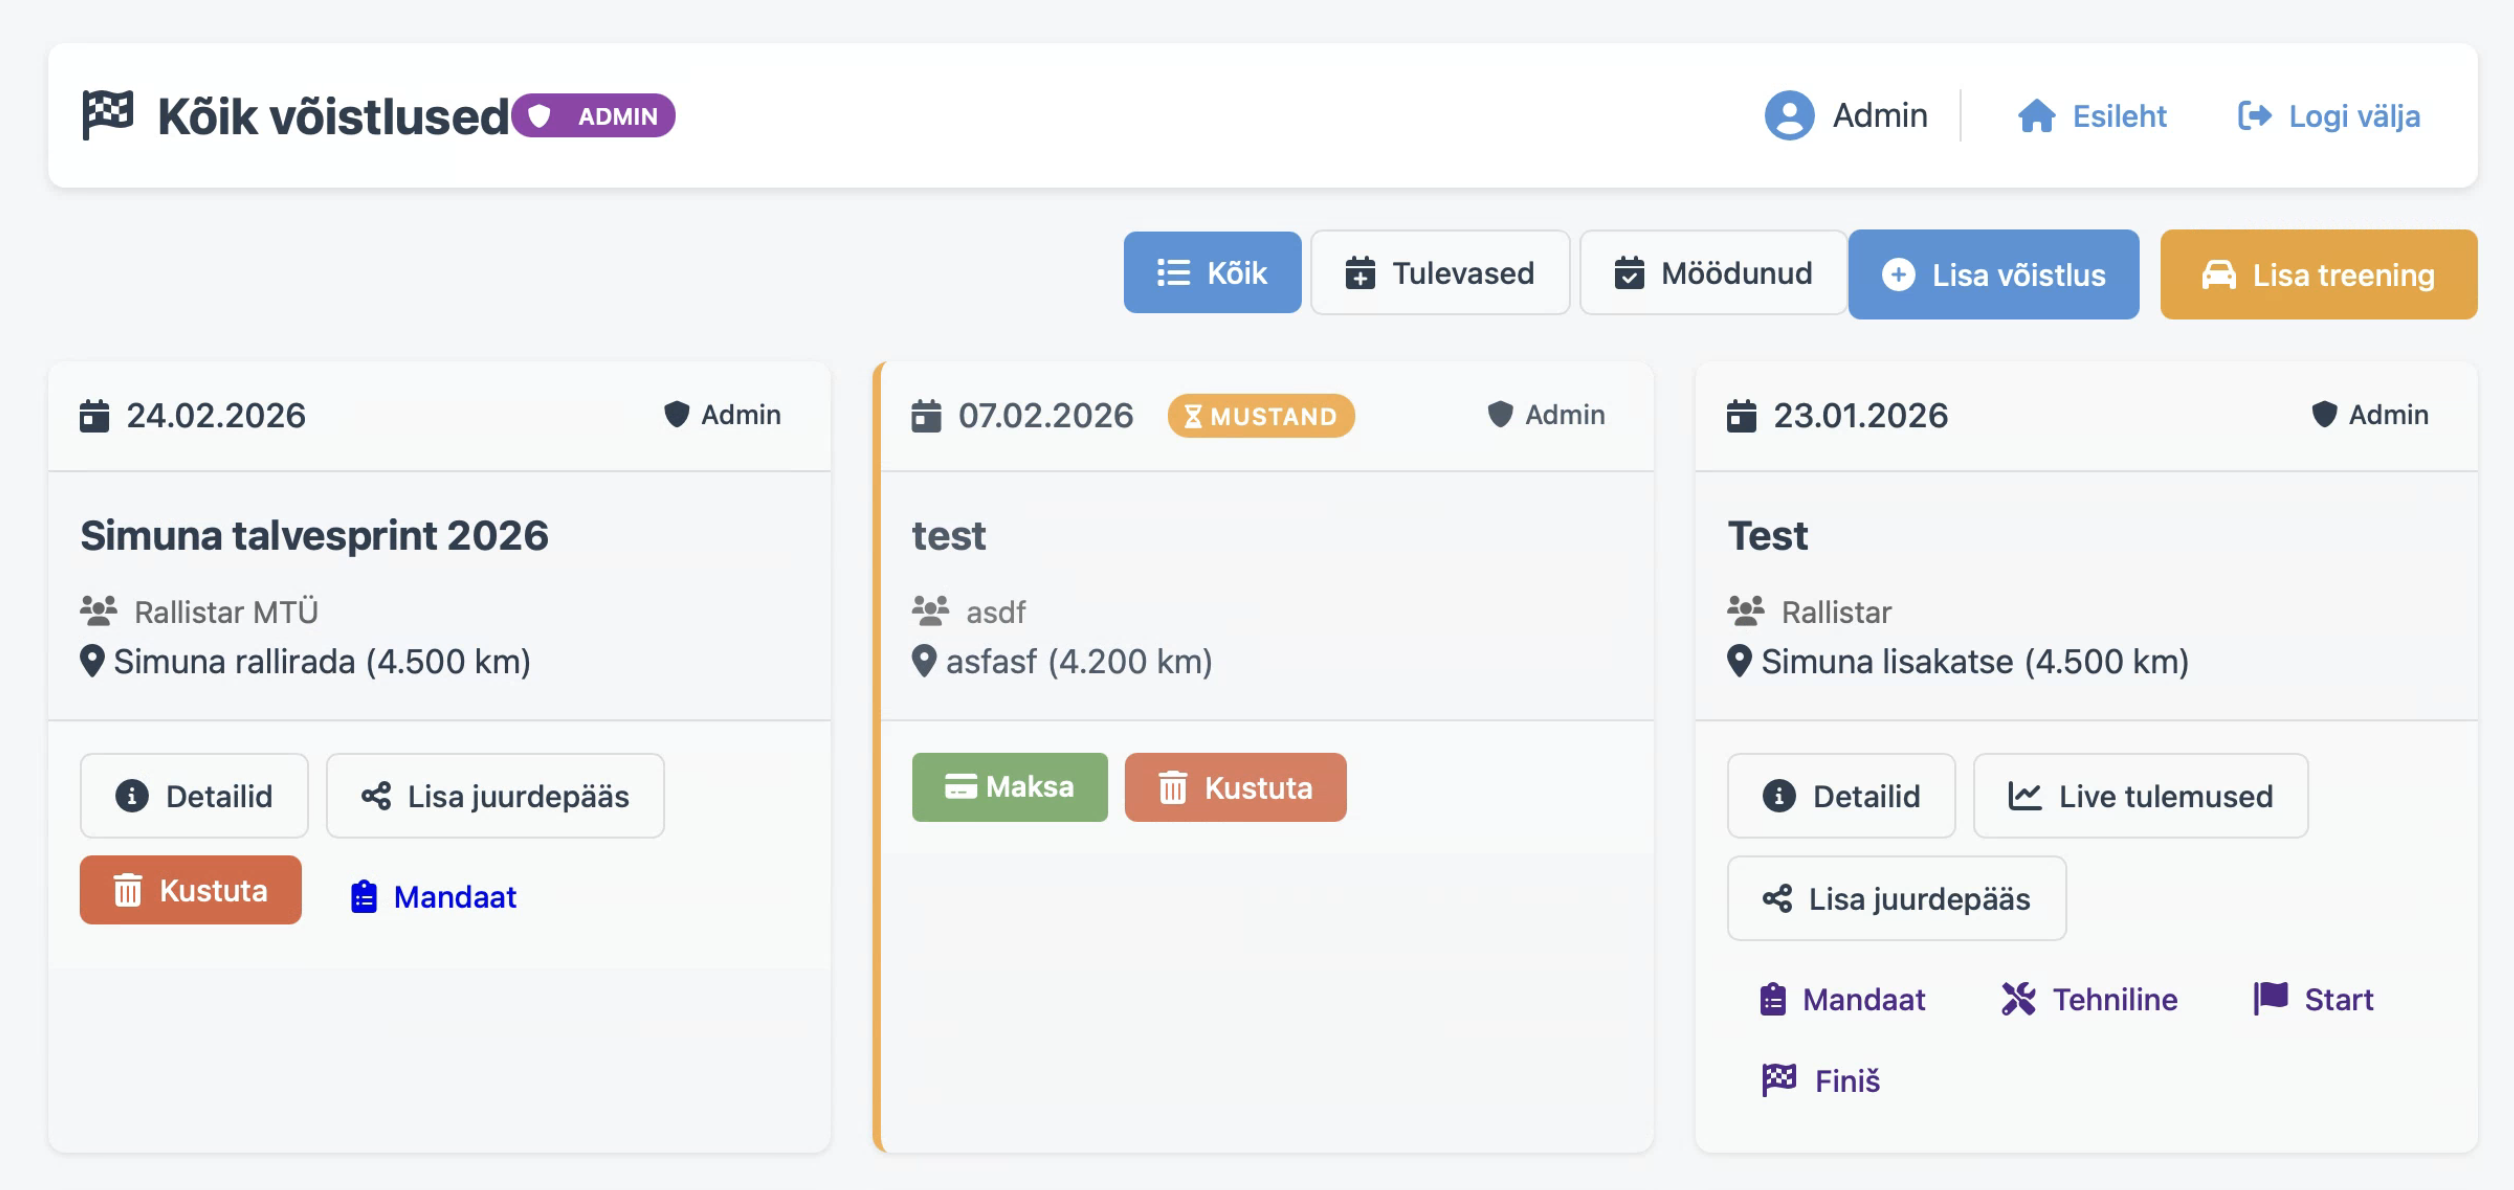
Task: Show all competitions with Kõik filter
Action: [1212, 273]
